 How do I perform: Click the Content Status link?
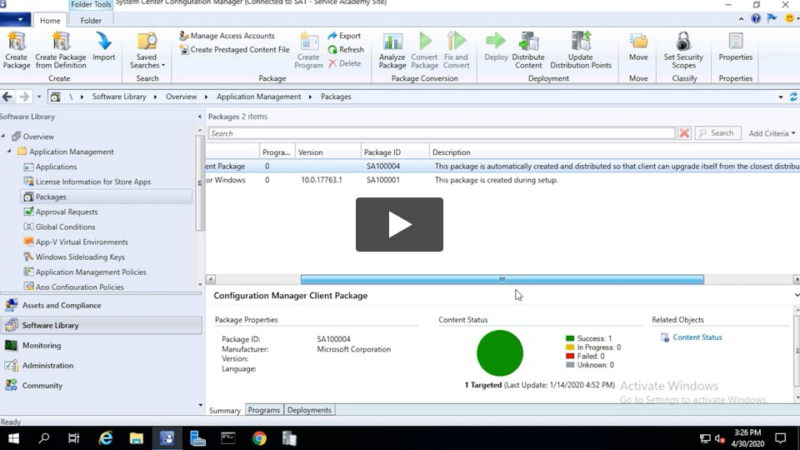coord(697,338)
